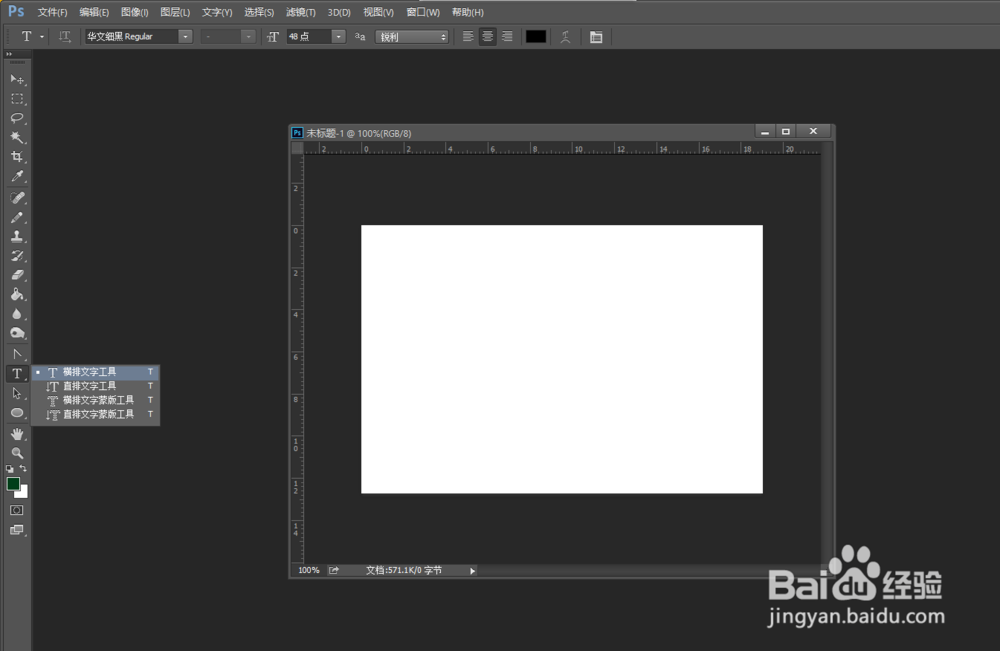
Task: Grab the Hand tool
Action: point(17,433)
